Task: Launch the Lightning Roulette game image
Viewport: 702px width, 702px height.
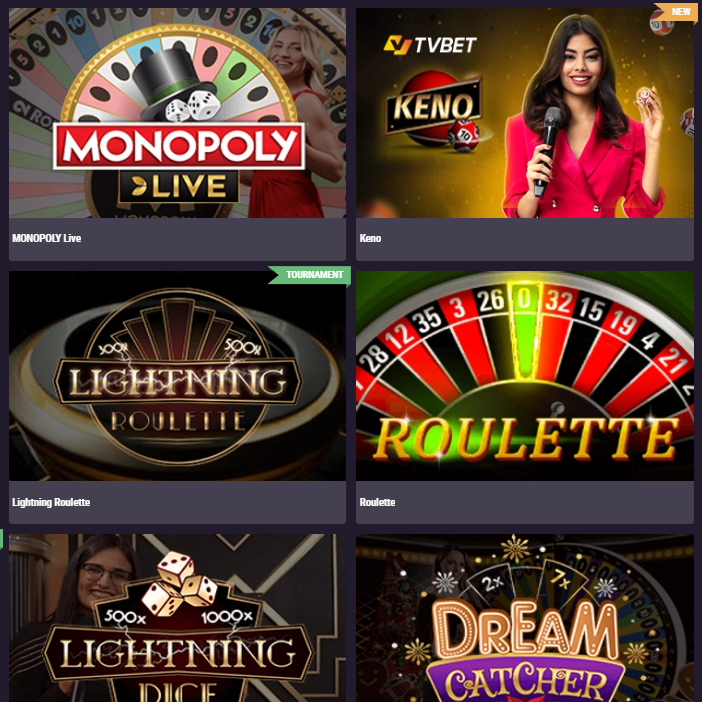Action: [x=177, y=376]
